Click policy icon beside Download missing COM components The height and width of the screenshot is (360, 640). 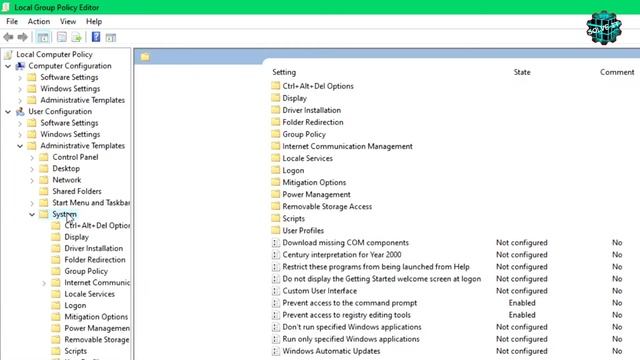point(276,243)
